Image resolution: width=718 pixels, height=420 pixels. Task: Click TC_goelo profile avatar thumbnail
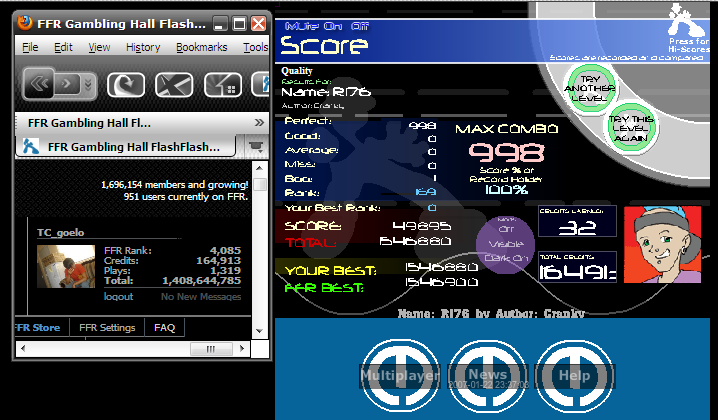coord(66,266)
